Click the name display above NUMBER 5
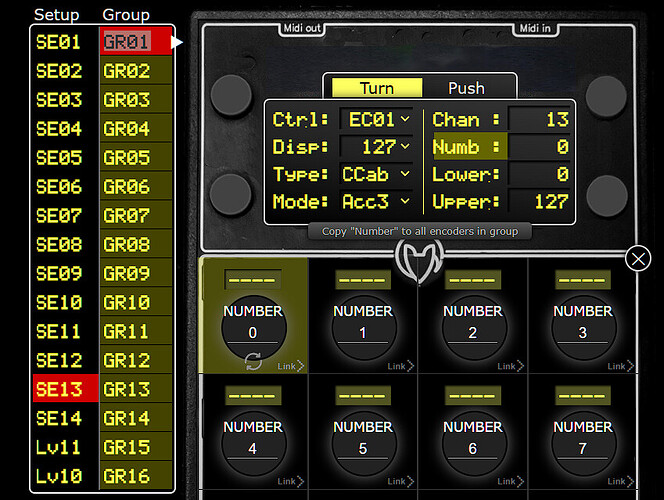This screenshot has height=500, width=664. coord(363,395)
